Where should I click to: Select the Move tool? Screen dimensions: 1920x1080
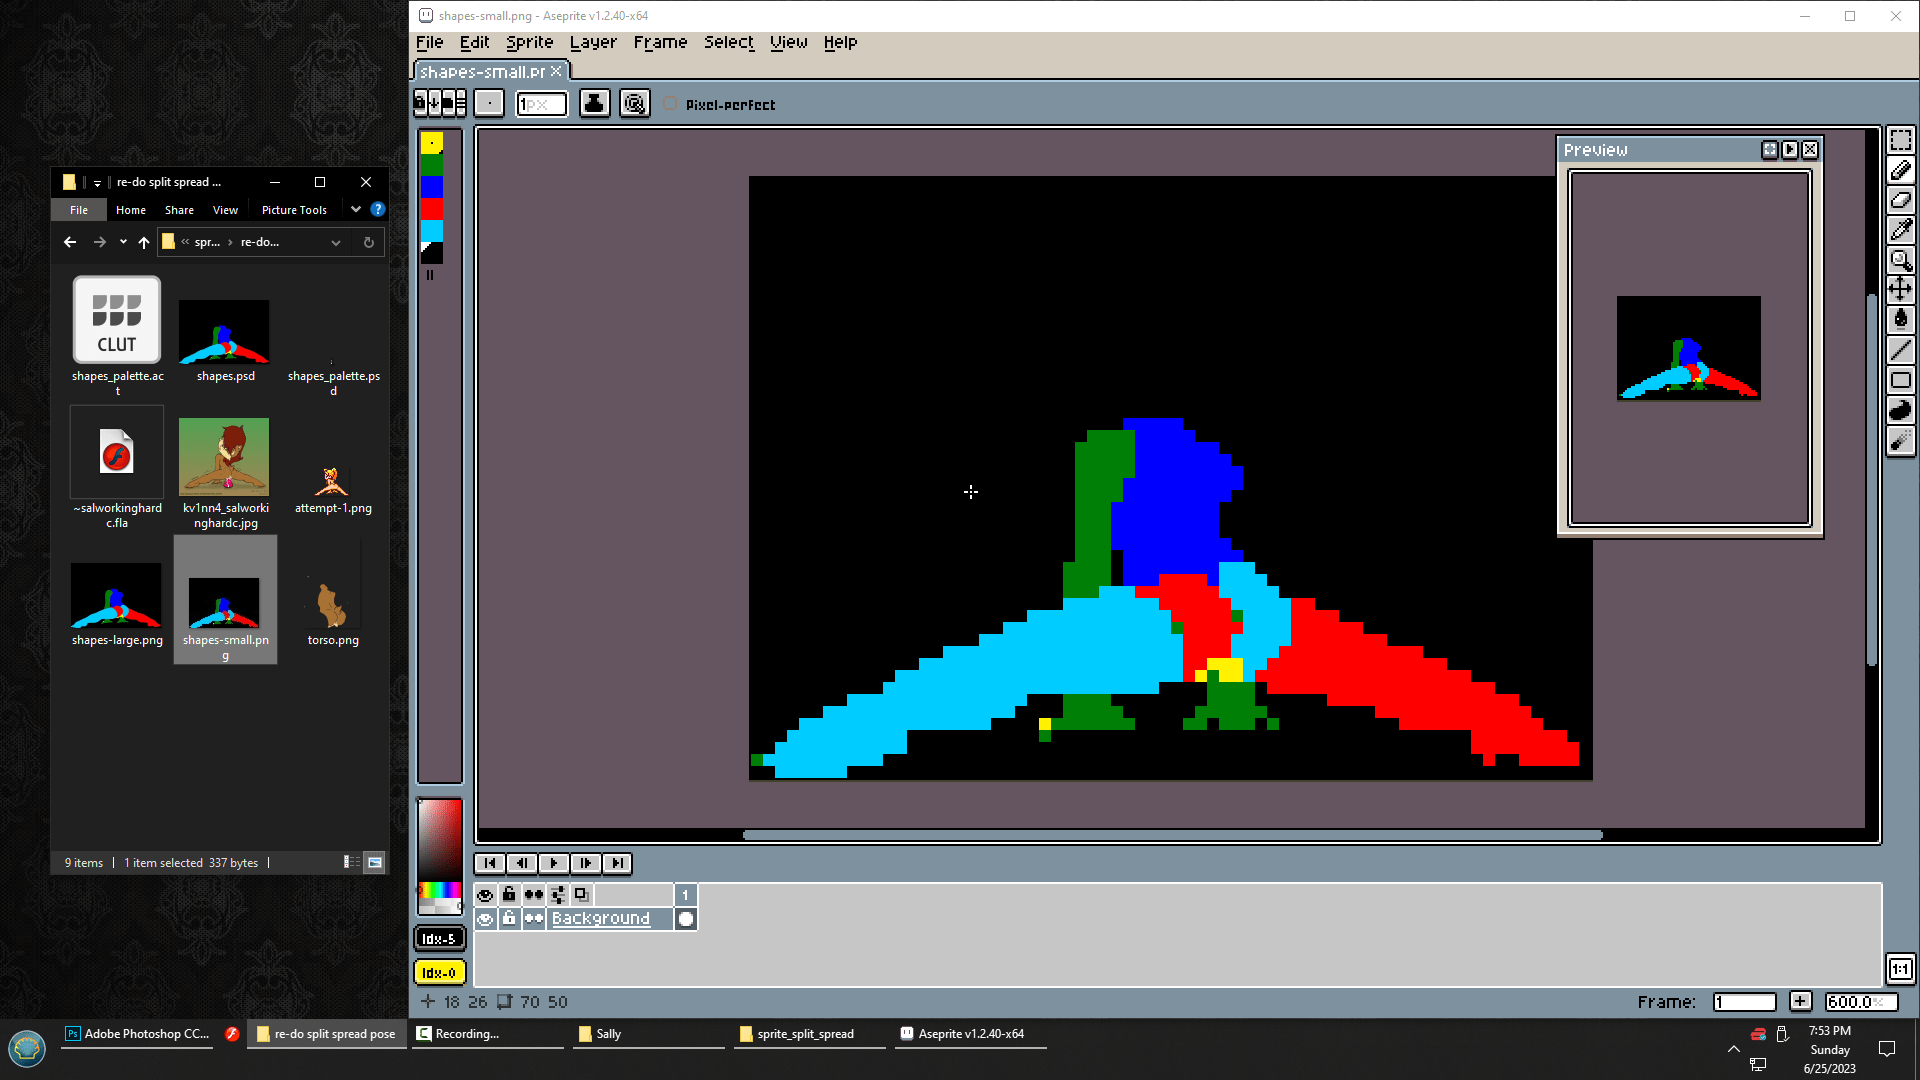1900,290
